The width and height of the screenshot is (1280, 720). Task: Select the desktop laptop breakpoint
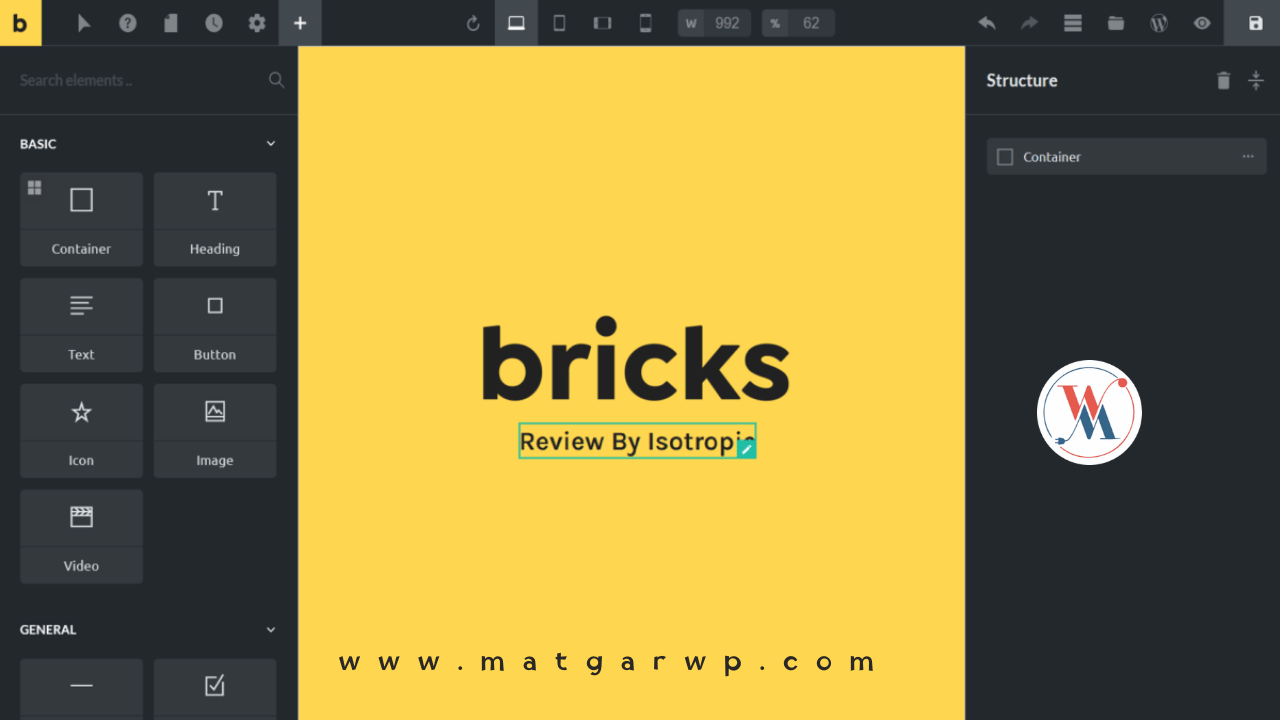click(x=516, y=23)
